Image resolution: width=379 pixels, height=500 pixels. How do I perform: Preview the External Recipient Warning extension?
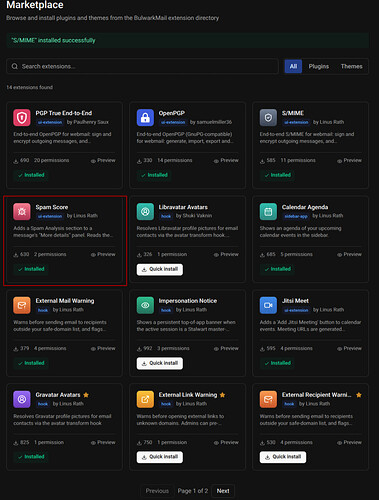(349, 442)
